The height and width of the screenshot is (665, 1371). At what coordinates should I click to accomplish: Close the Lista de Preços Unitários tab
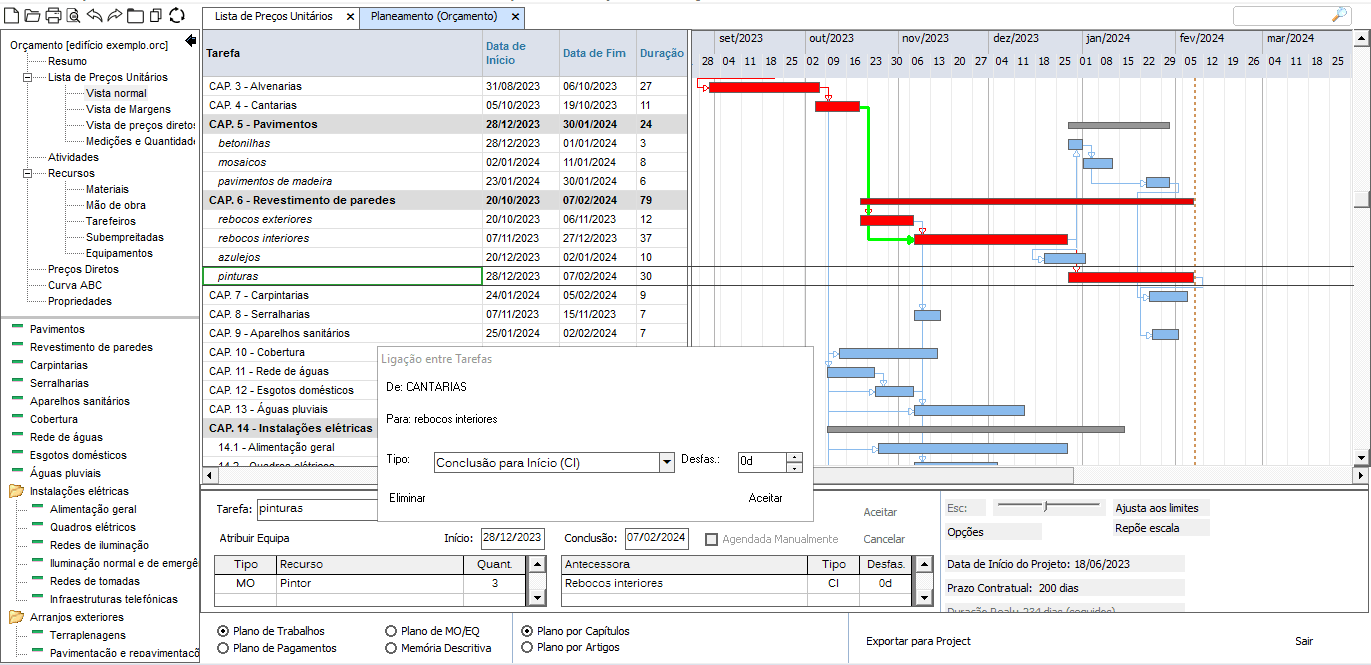[x=350, y=17]
